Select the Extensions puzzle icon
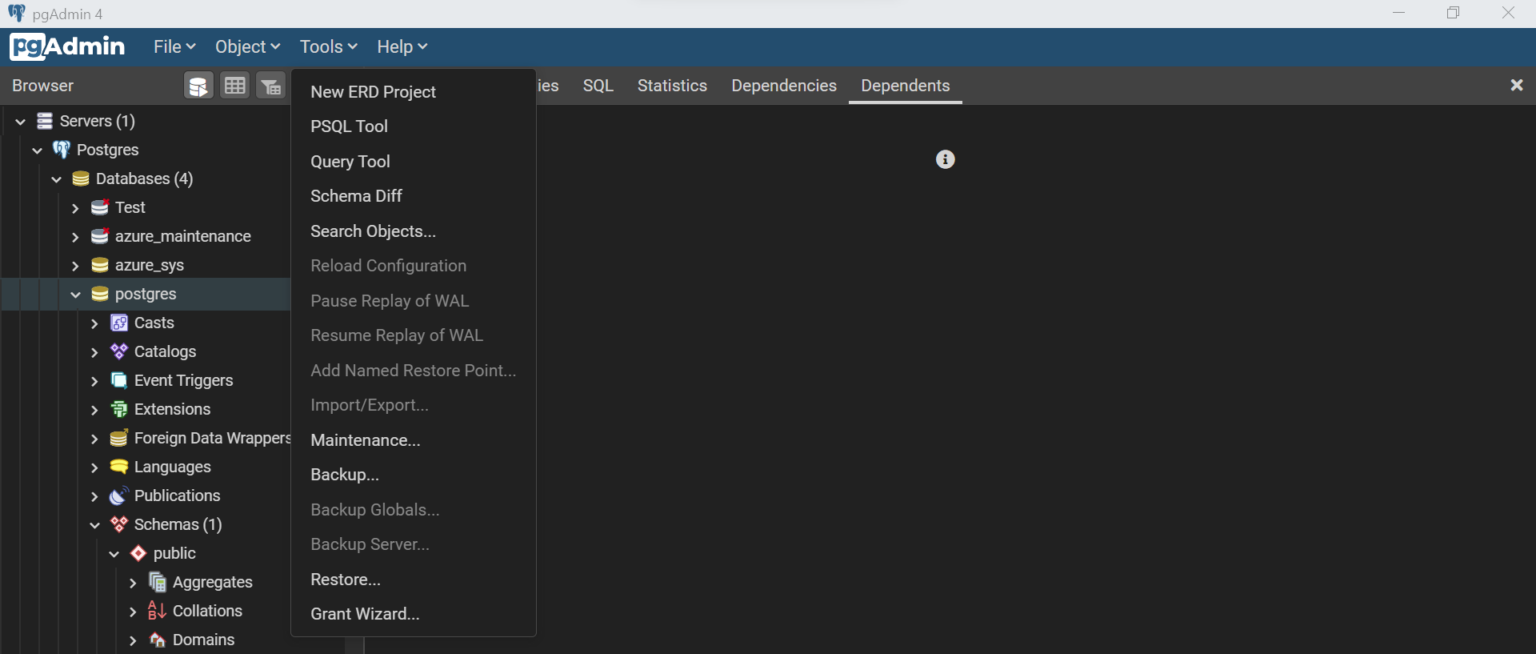 pyautogui.click(x=120, y=409)
